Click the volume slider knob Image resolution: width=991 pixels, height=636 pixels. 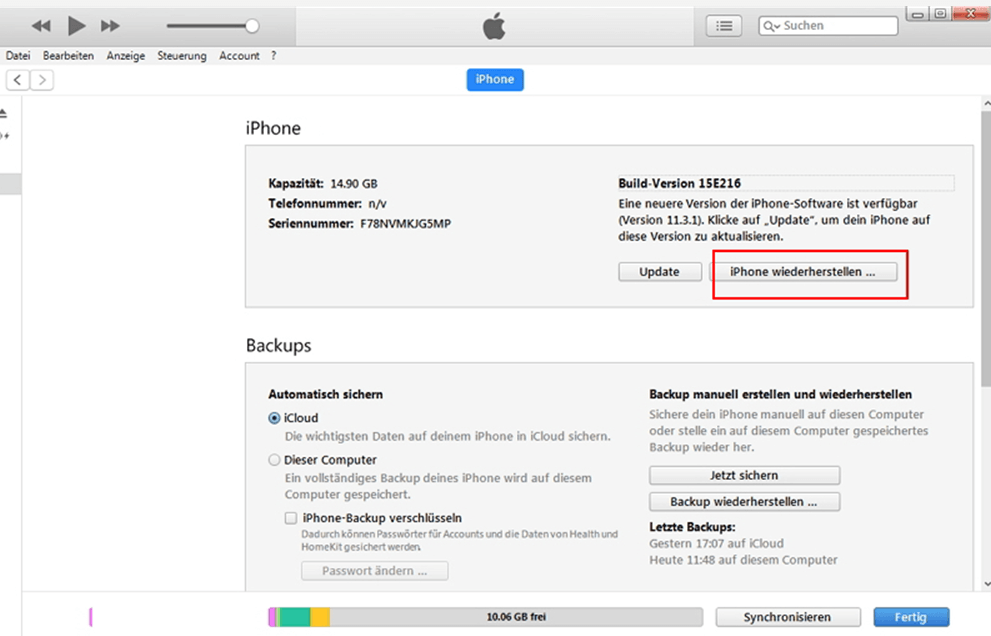tap(252, 26)
